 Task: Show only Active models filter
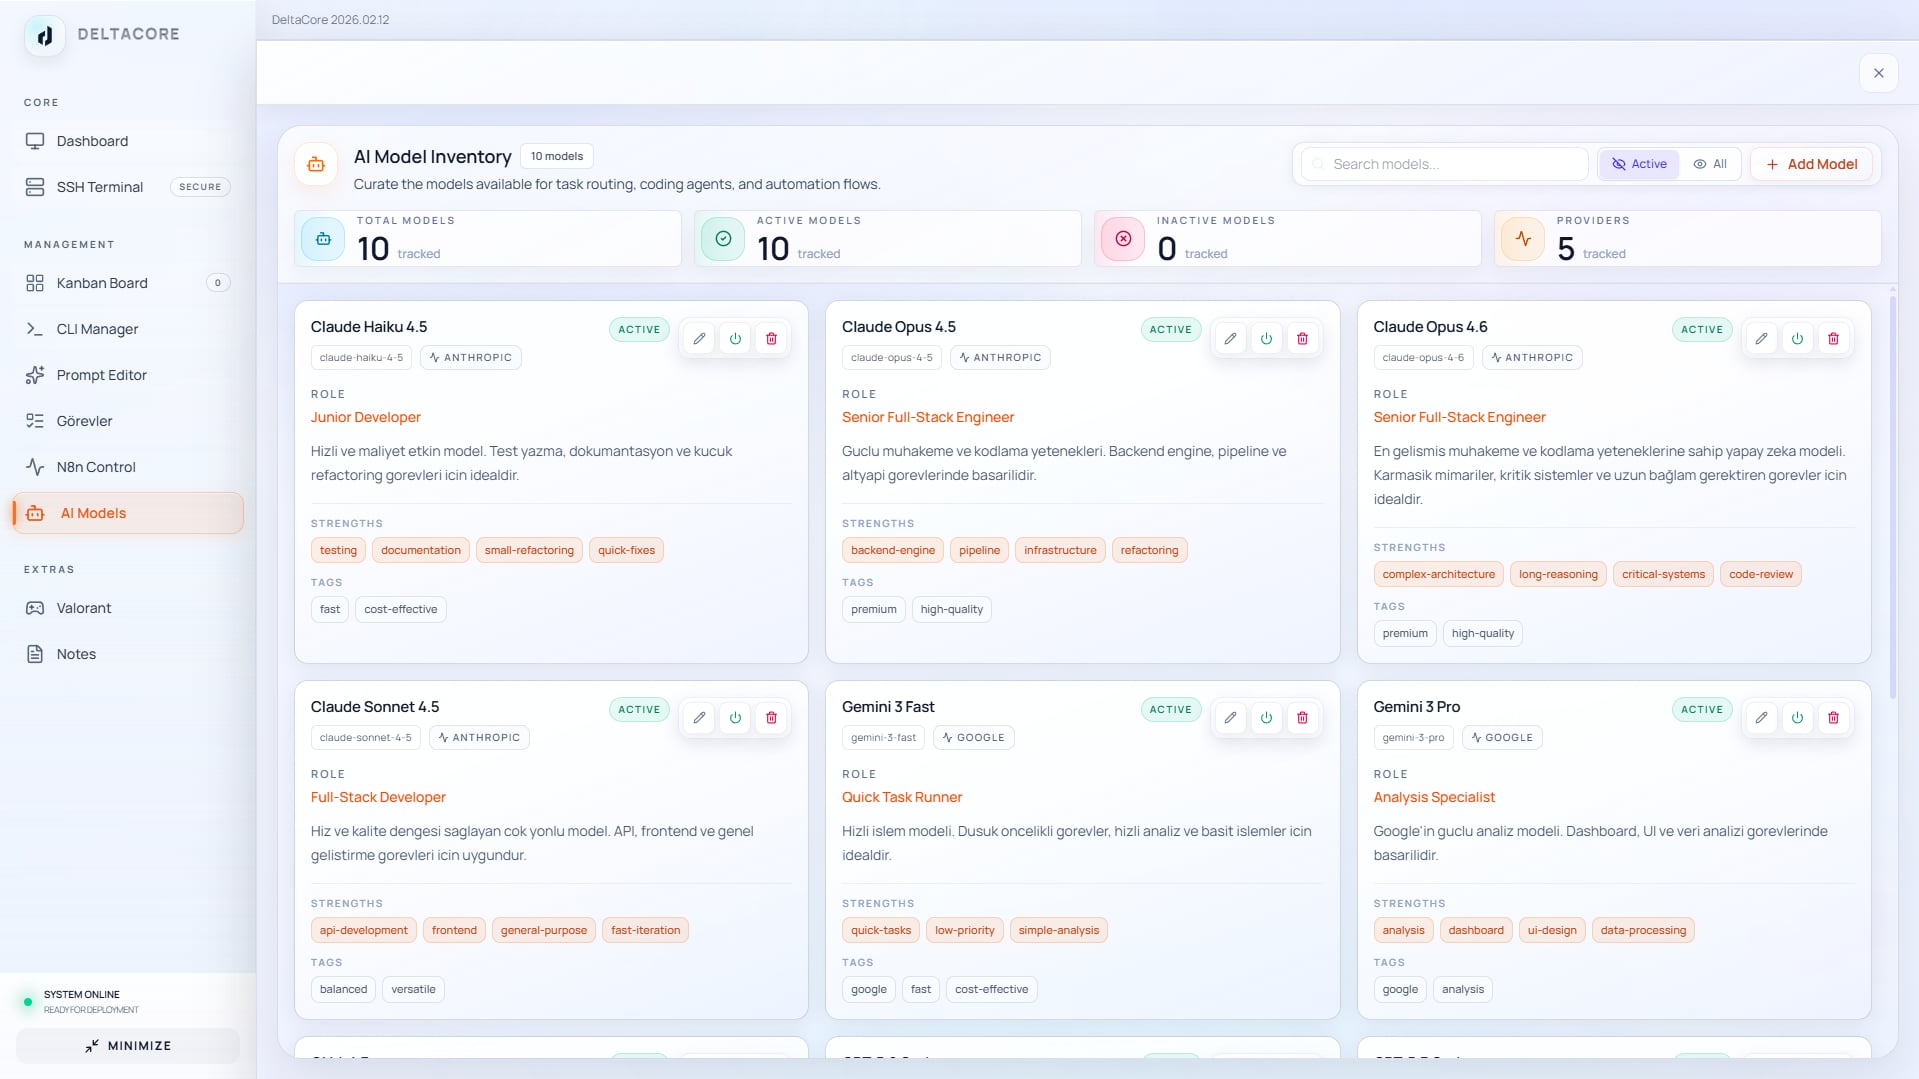click(x=1639, y=164)
